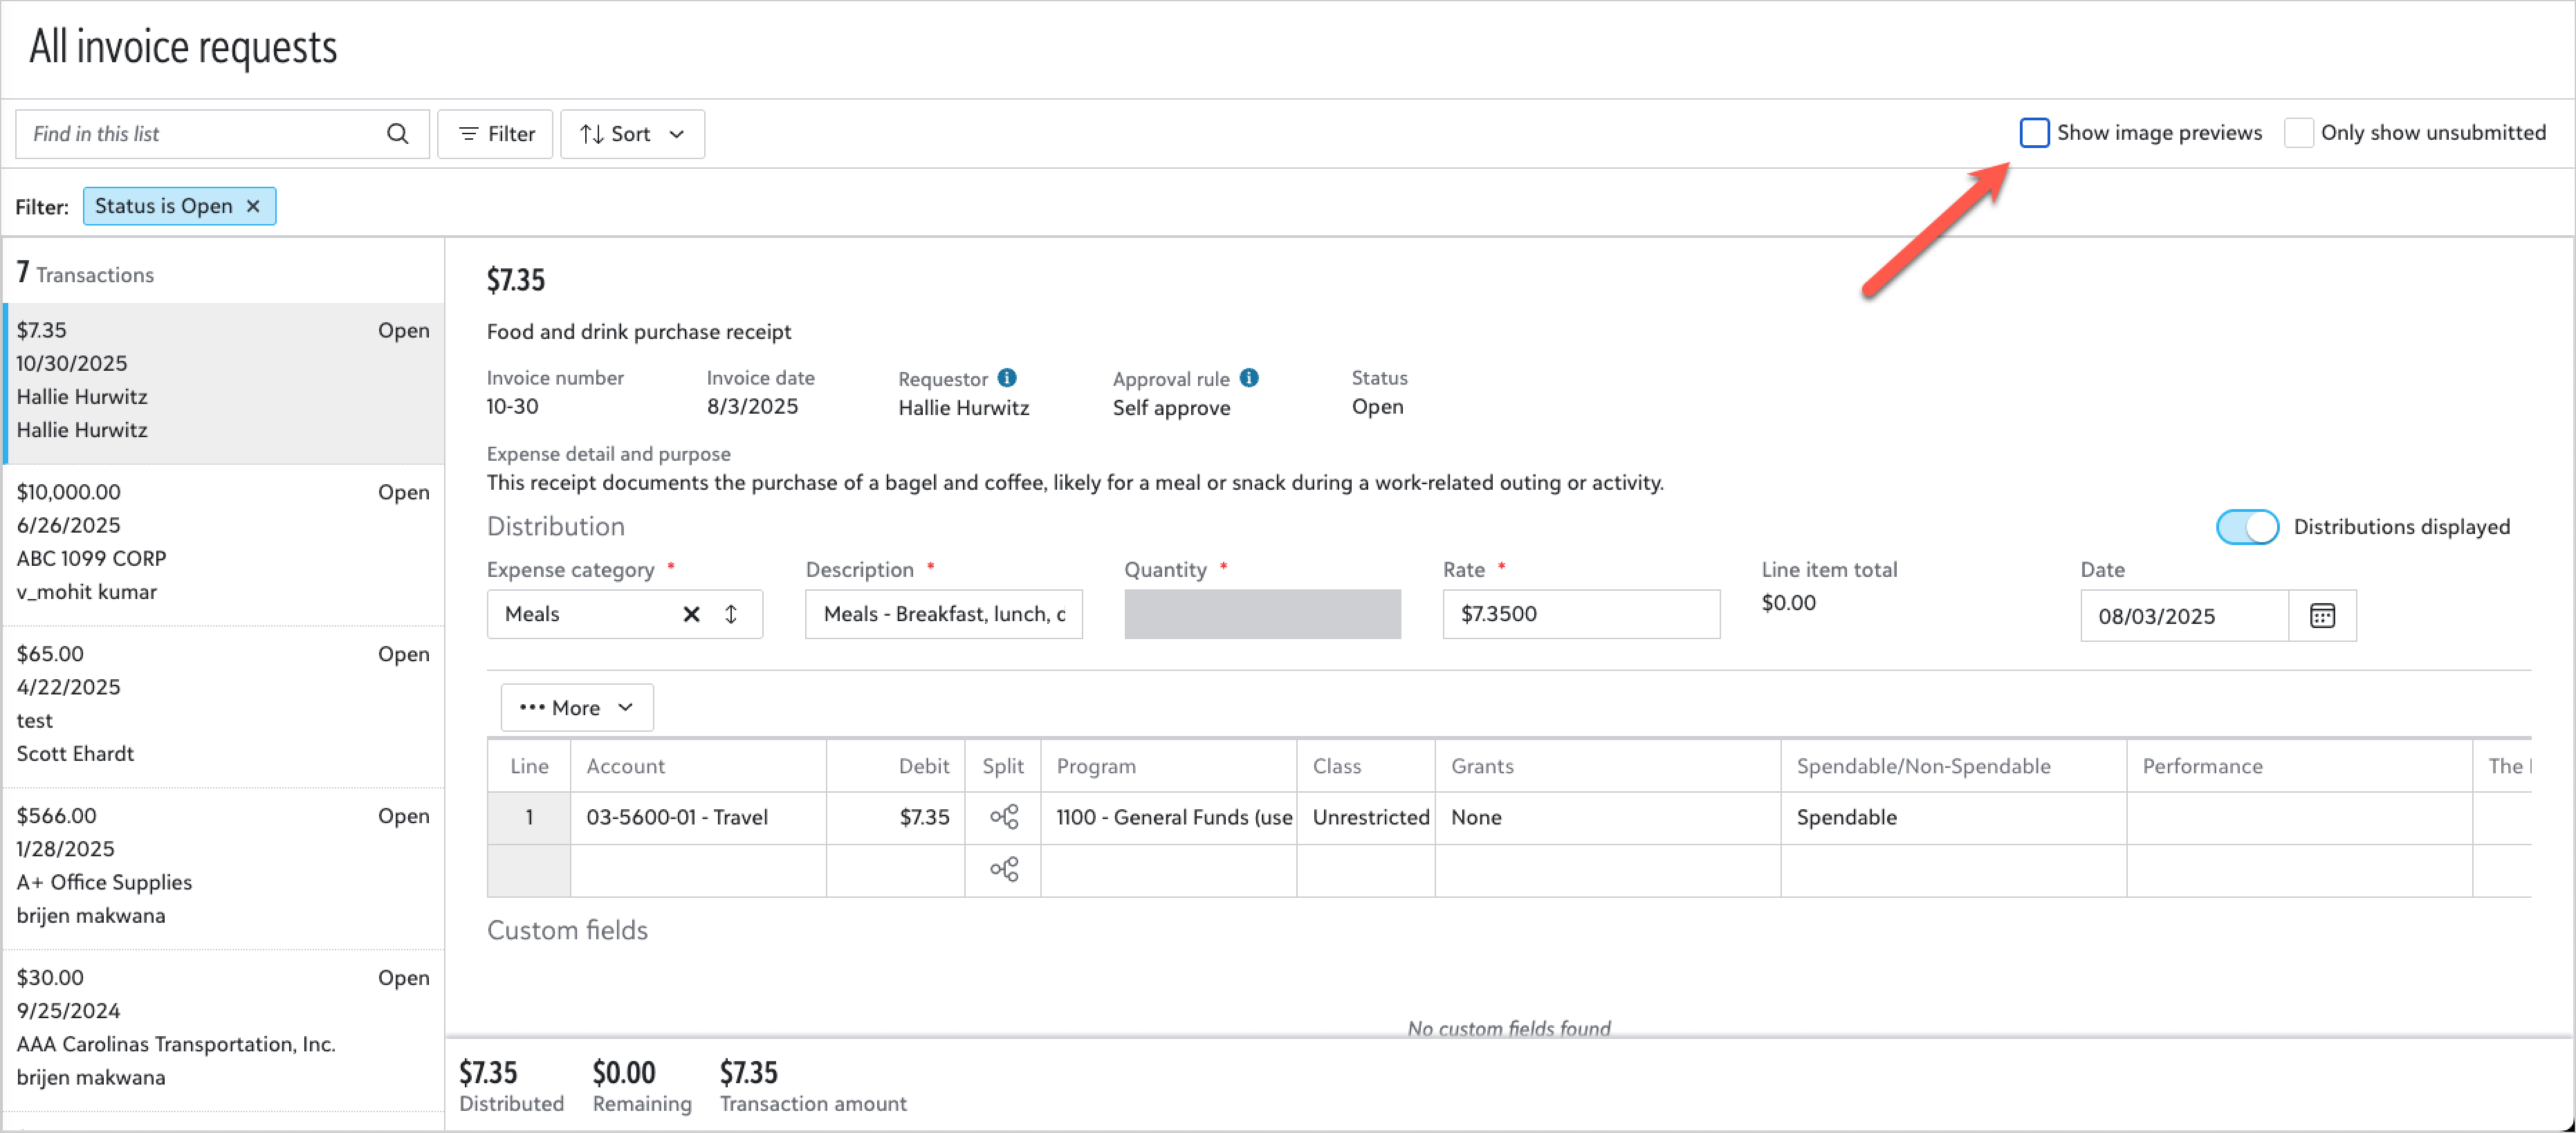Toggle off Distributions displayed switch
2576x1133 pixels.
pyautogui.click(x=2247, y=527)
